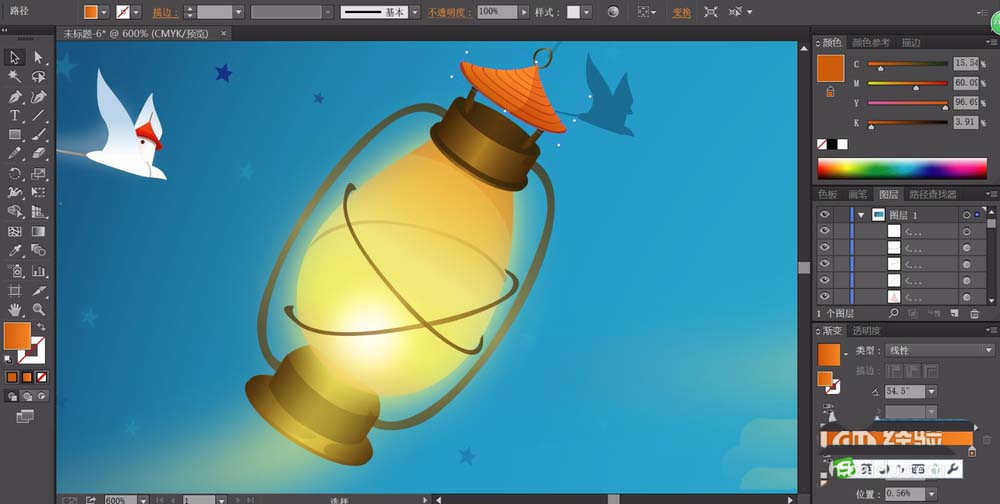The height and width of the screenshot is (504, 1000).
Task: Select the Free Transform tool
Action: pos(38,193)
